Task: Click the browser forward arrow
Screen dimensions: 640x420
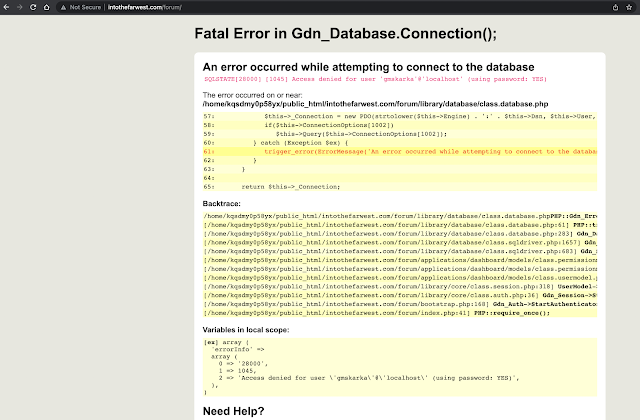Action: 20,7
